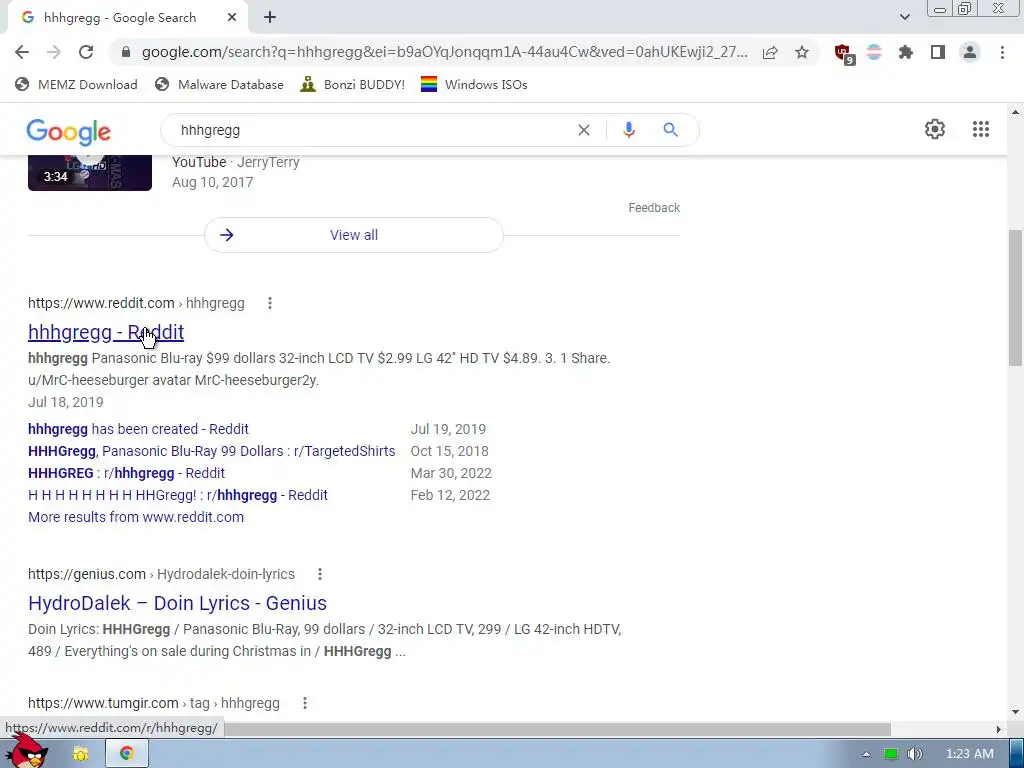The image size is (1024, 768).
Task: Open the Chrome three-dot menu
Action: pyautogui.click(x=1002, y=52)
